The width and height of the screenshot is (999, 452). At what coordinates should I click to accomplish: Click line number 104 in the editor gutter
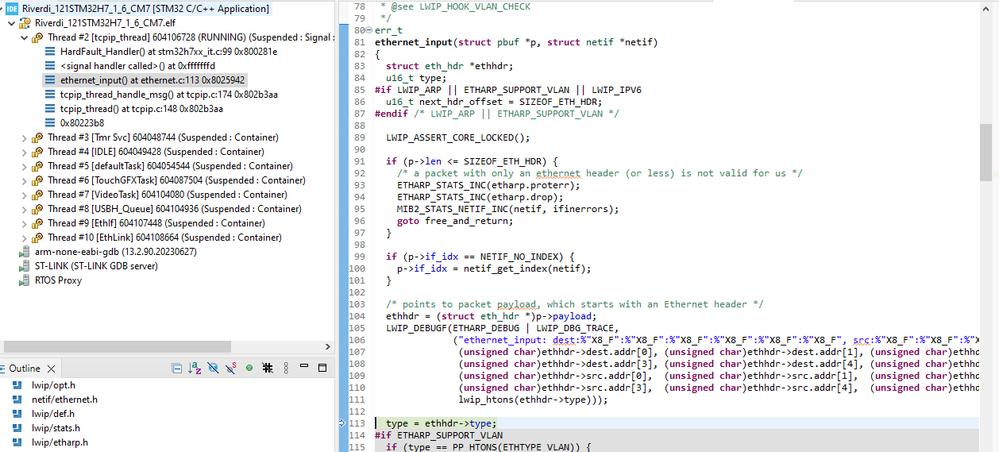pos(357,316)
